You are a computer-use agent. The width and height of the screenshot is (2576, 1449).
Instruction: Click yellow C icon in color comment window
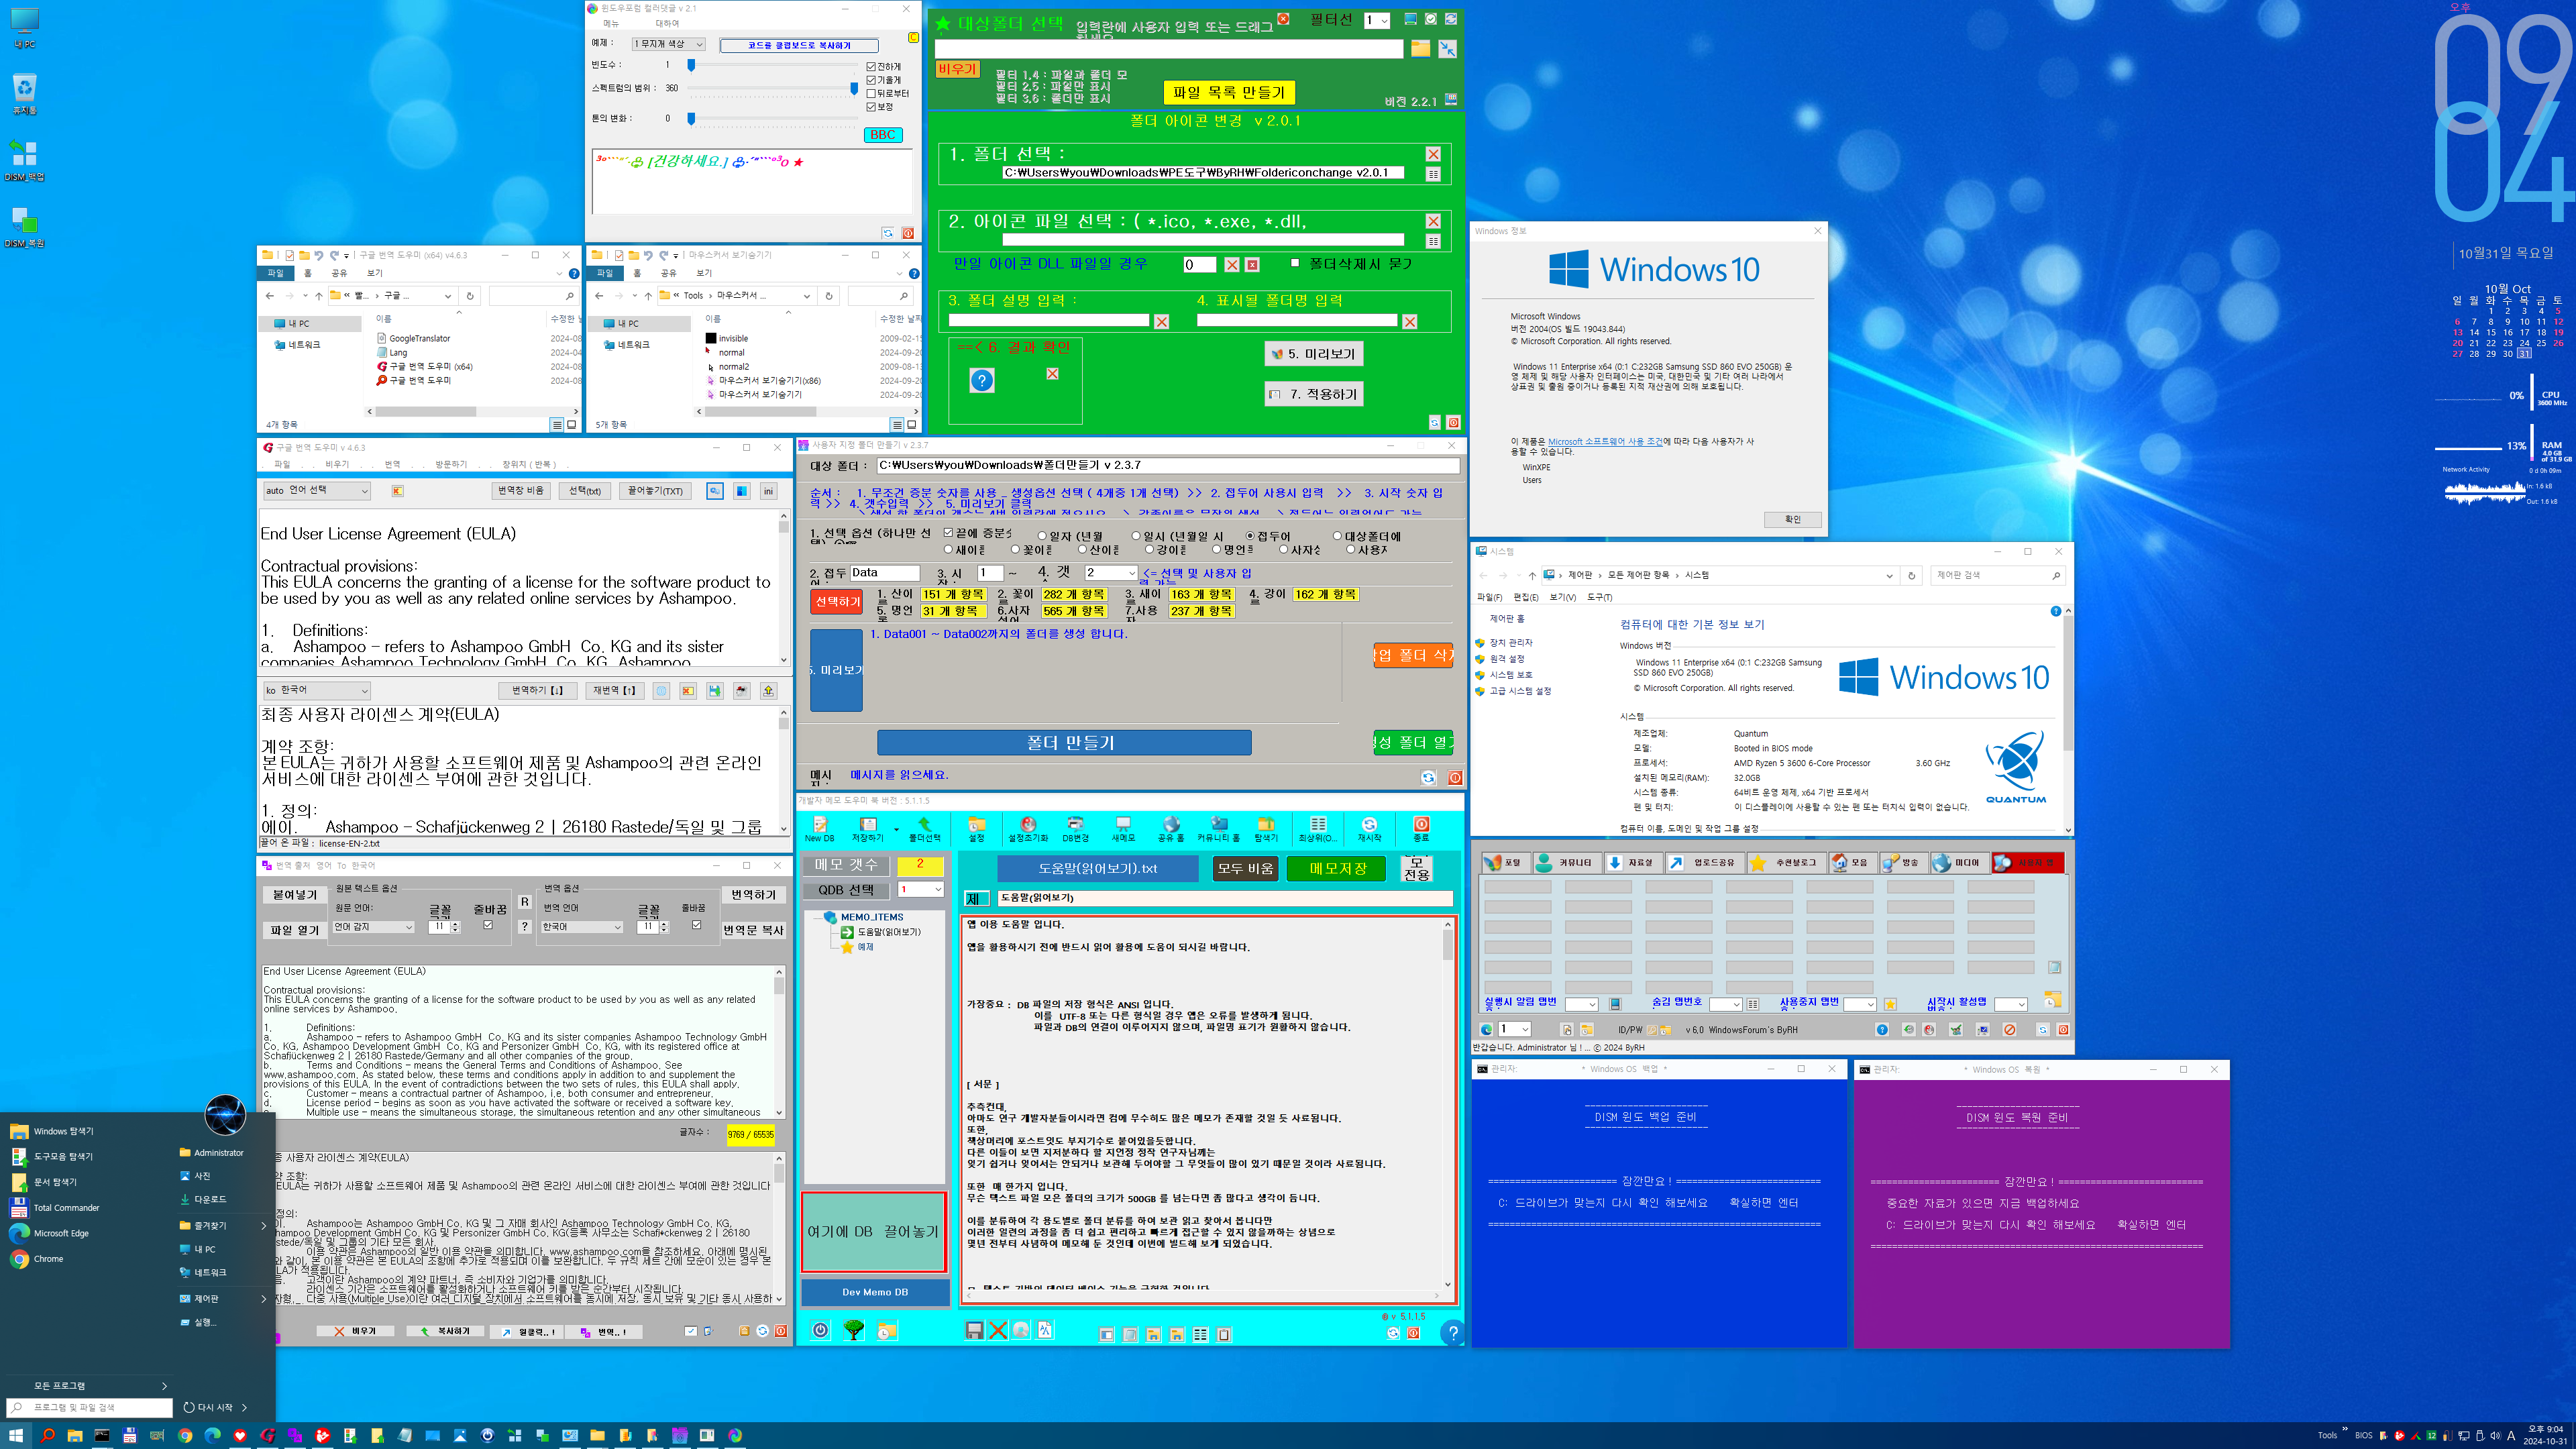tap(913, 37)
